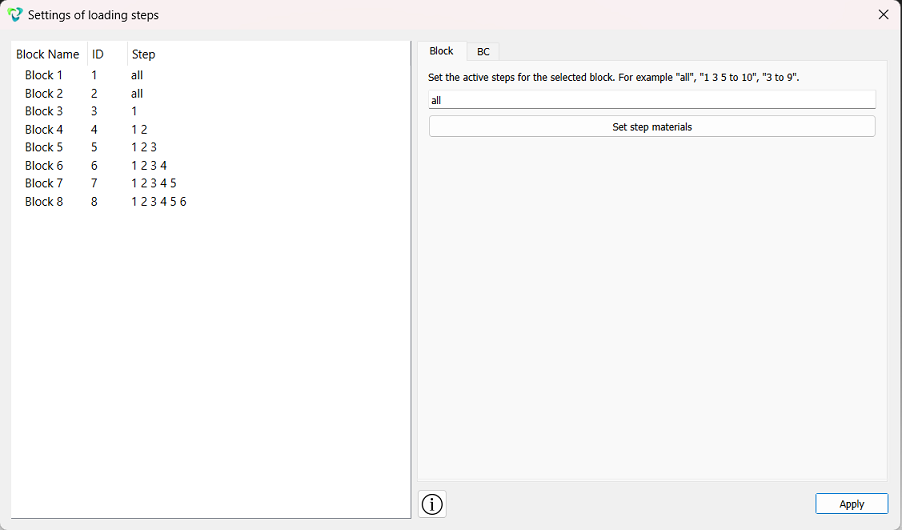Pick Block 5 from the list
Image resolution: width=902 pixels, height=530 pixels.
(211, 147)
